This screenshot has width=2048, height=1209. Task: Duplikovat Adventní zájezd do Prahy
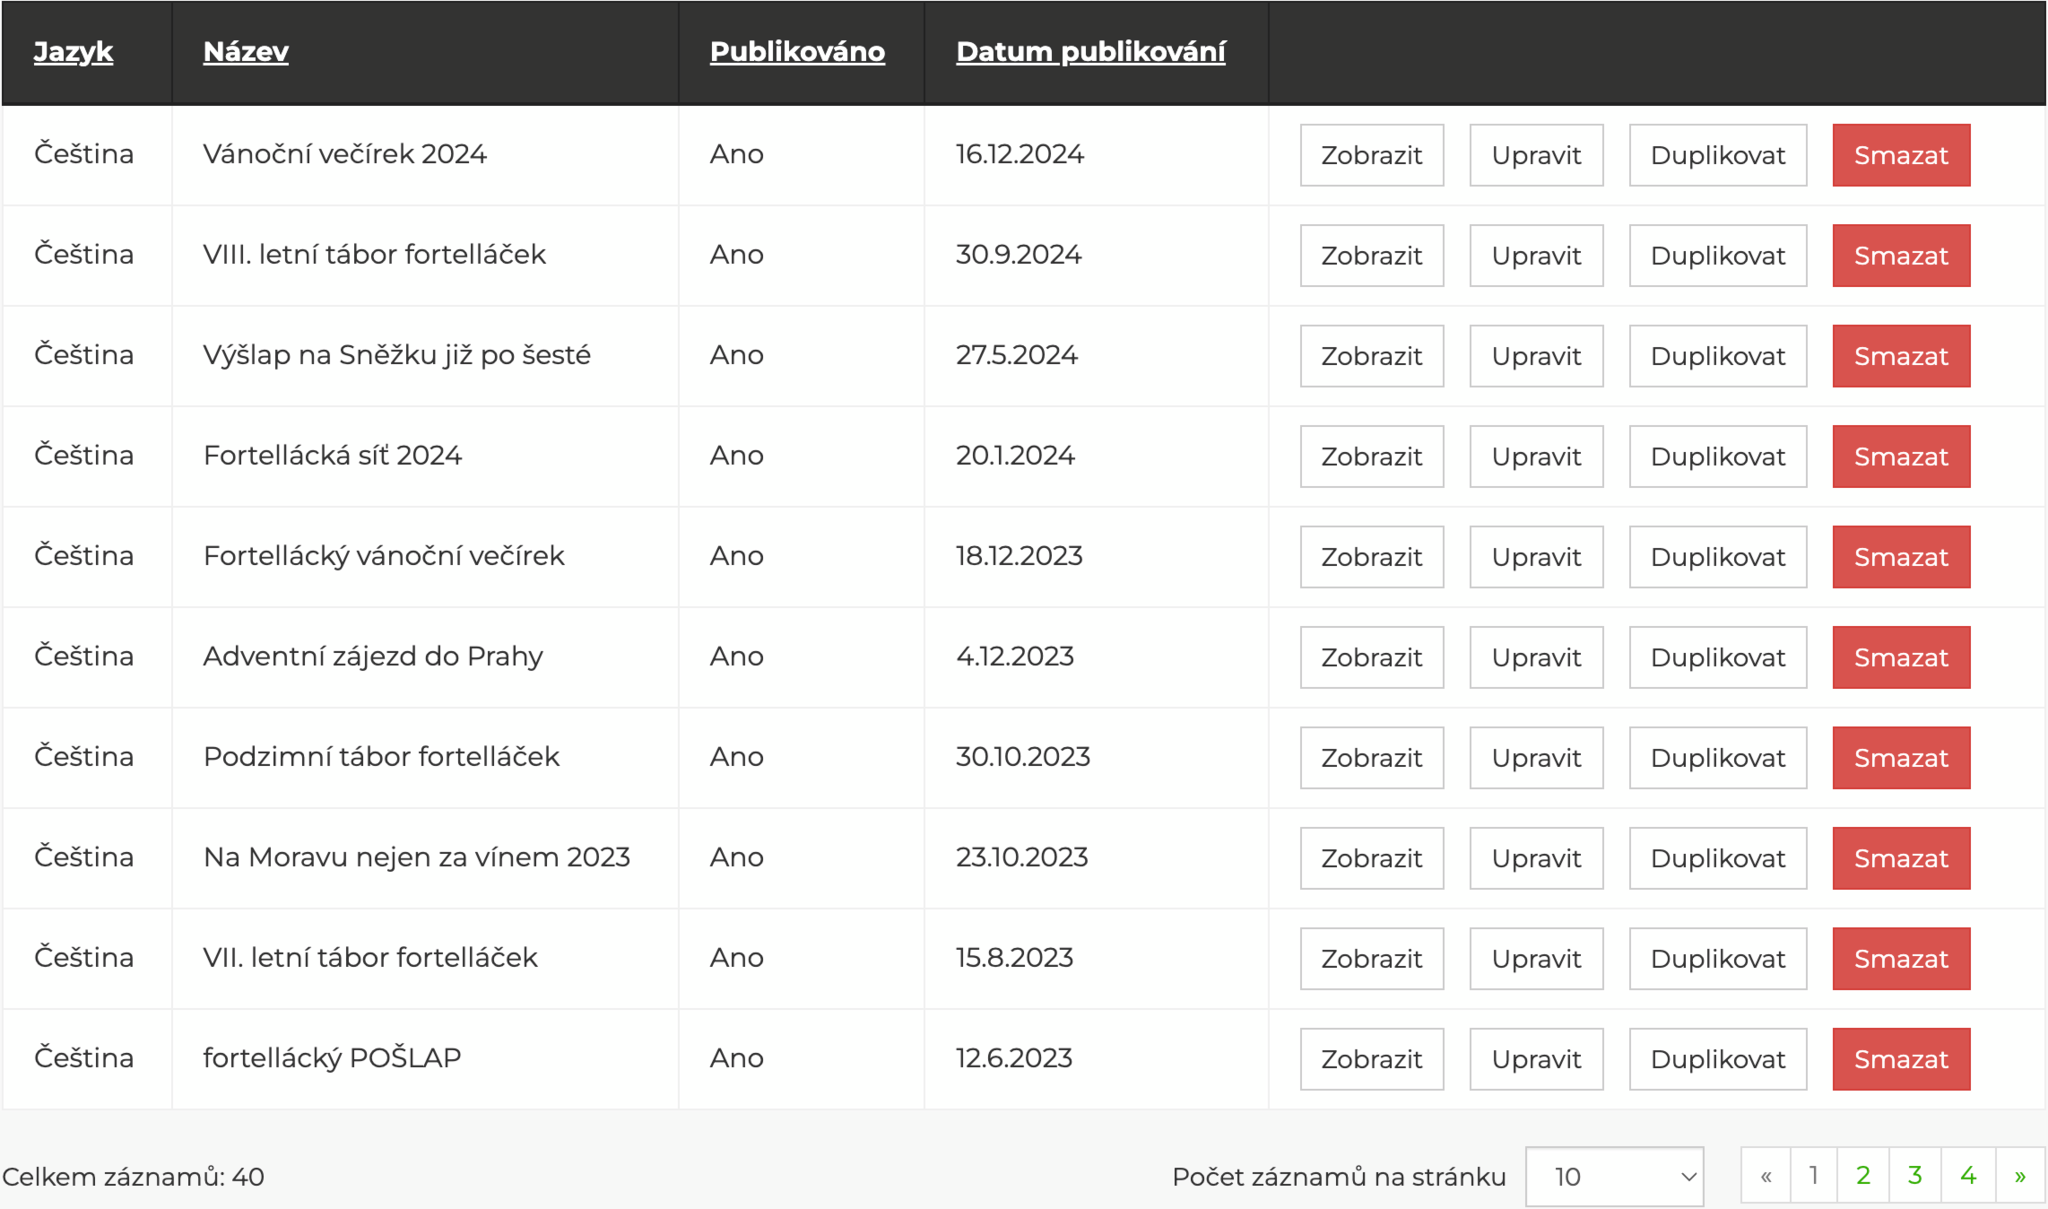[1718, 657]
